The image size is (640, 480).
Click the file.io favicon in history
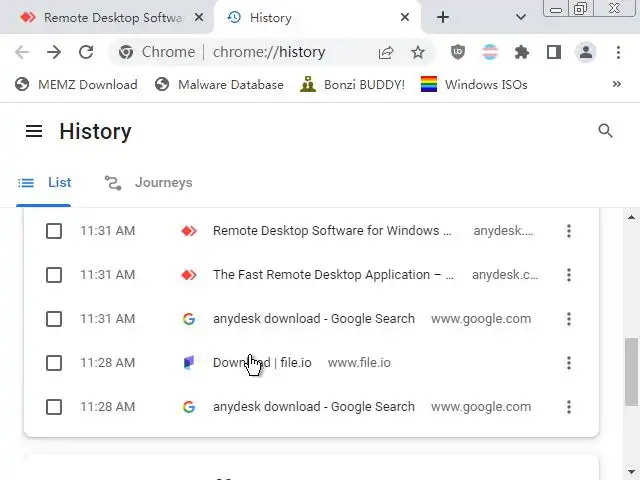click(189, 362)
